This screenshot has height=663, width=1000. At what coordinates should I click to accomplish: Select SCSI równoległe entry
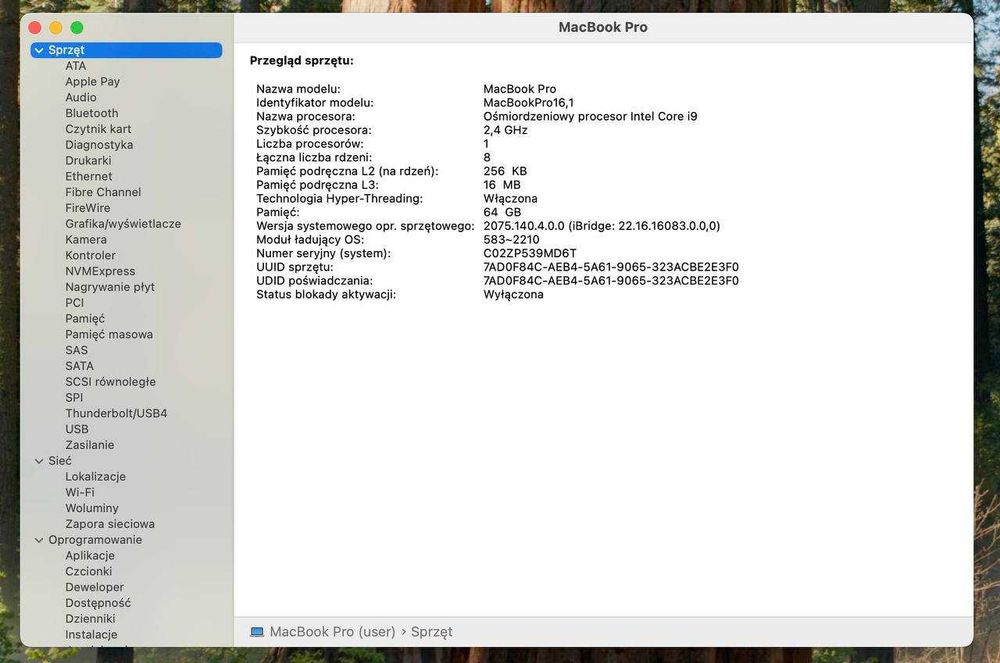(x=110, y=382)
